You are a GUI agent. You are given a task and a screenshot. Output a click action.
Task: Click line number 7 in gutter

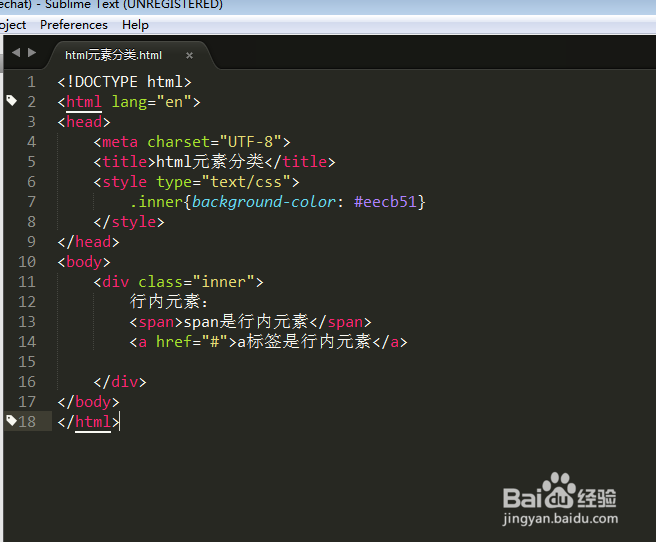[x=31, y=202]
